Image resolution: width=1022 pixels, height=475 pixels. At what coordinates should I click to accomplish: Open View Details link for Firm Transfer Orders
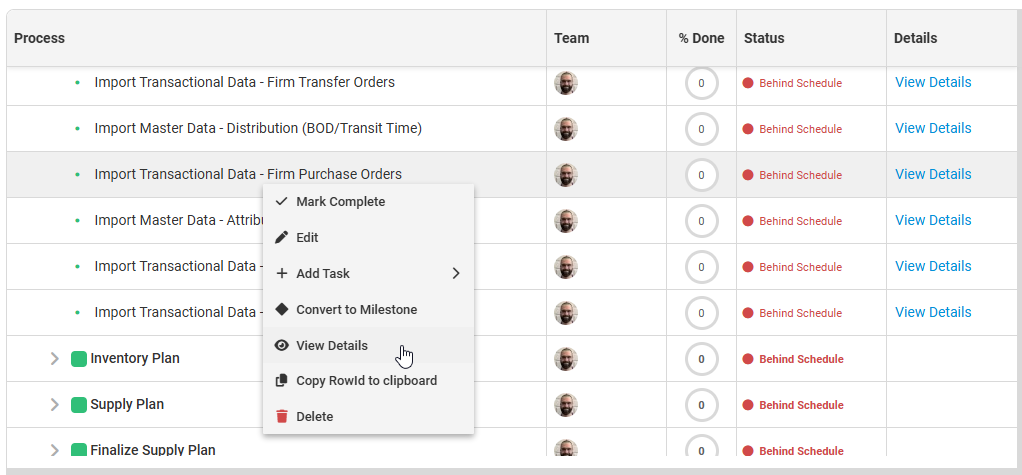click(933, 83)
